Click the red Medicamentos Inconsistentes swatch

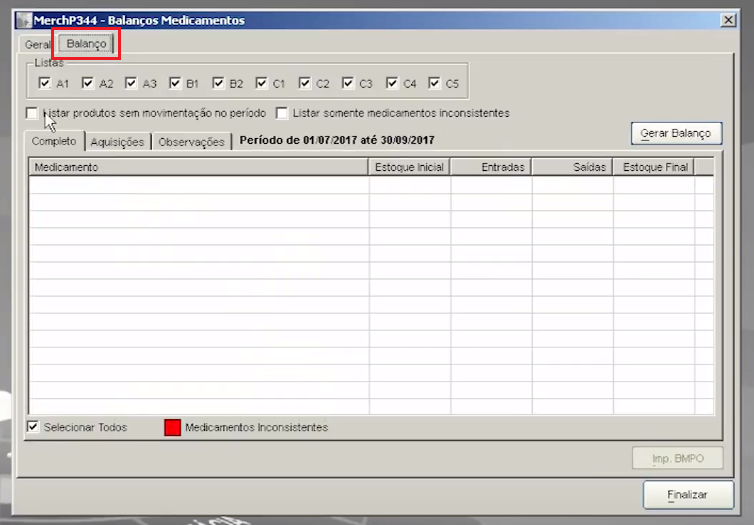(172, 427)
